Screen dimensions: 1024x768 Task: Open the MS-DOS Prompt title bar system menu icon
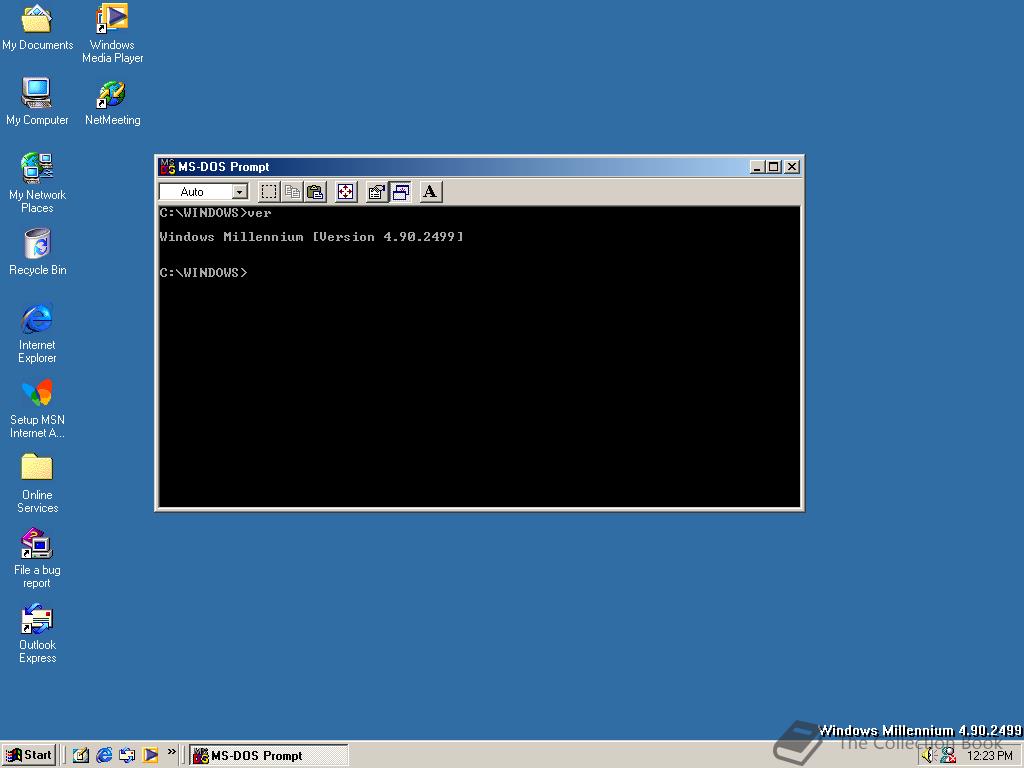[167, 167]
